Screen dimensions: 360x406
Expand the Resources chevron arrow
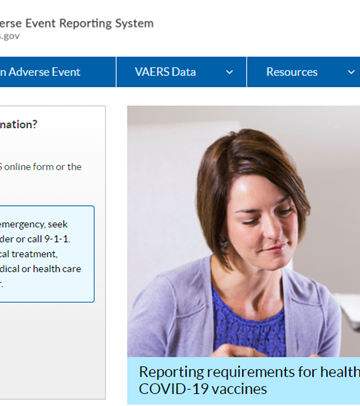[x=351, y=72]
